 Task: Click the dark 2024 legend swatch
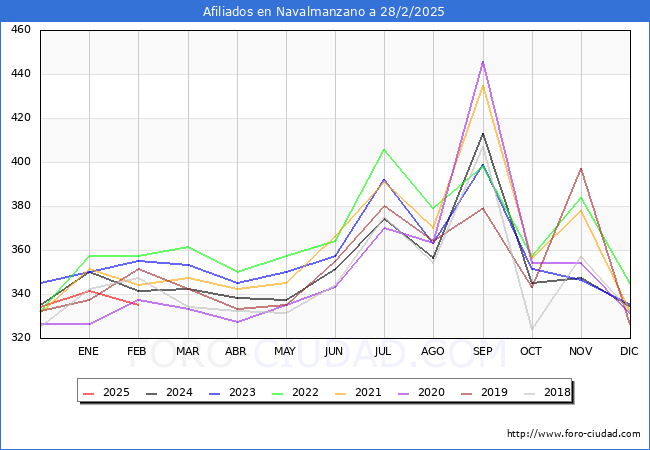tap(152, 393)
